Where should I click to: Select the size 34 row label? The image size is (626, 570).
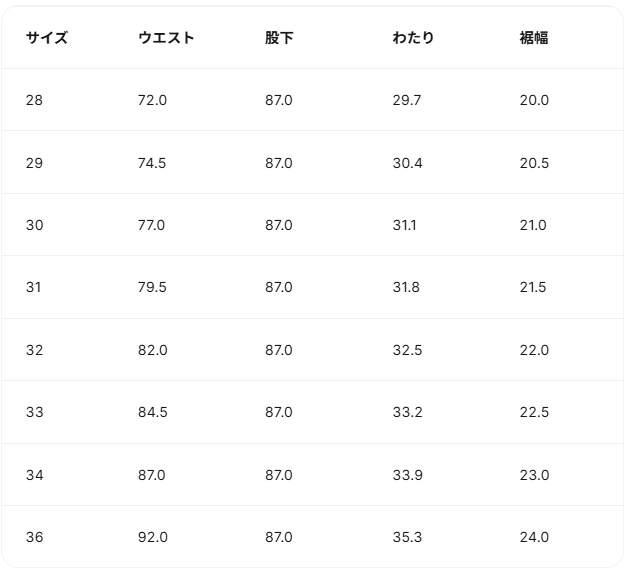[35, 475]
